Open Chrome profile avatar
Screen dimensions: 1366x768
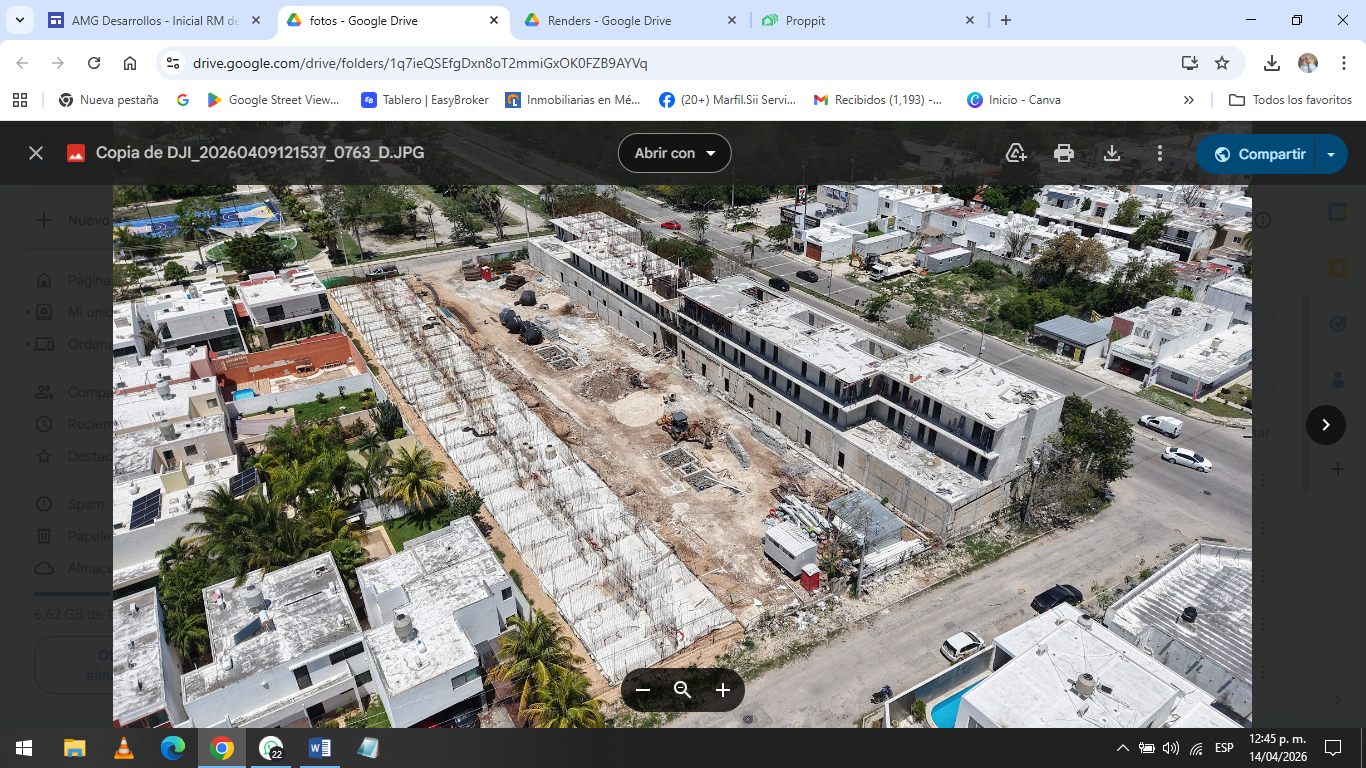click(1308, 63)
